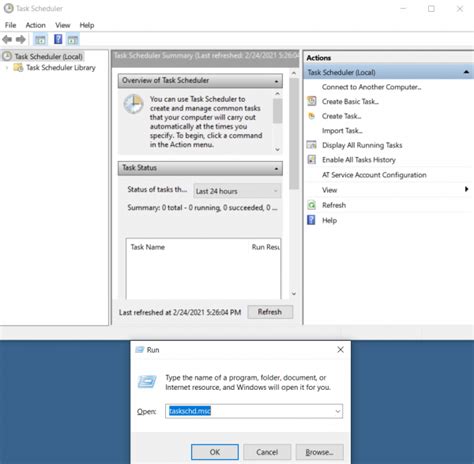This screenshot has width=474, height=464.
Task: Click the Enable All Tasks History icon
Action: (x=312, y=160)
